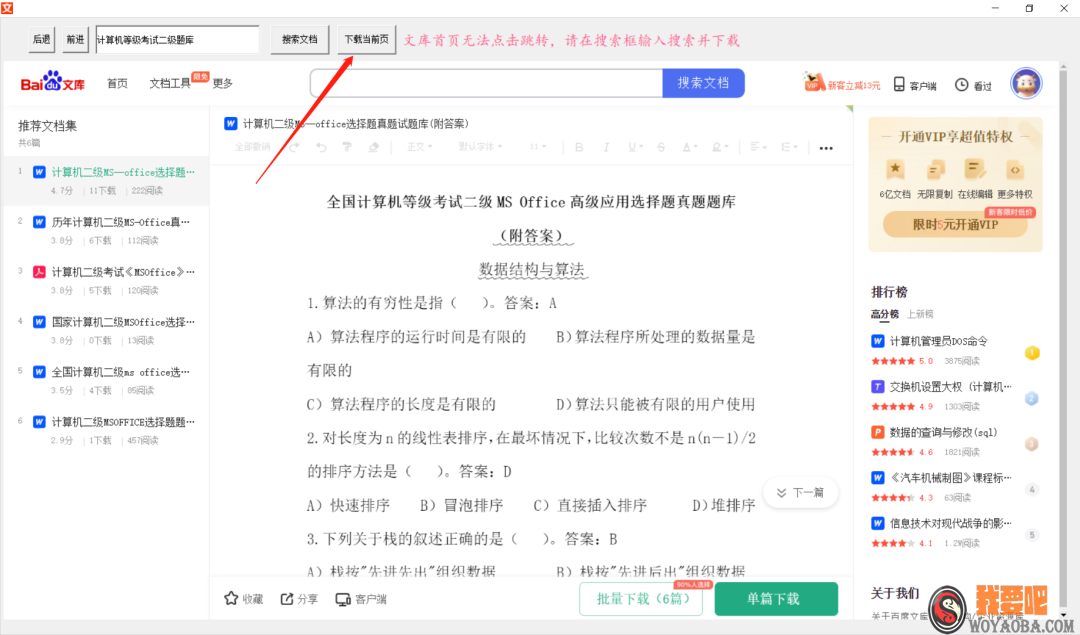Open the 看过 history clock icon
The width and height of the screenshot is (1080, 635).
[962, 85]
